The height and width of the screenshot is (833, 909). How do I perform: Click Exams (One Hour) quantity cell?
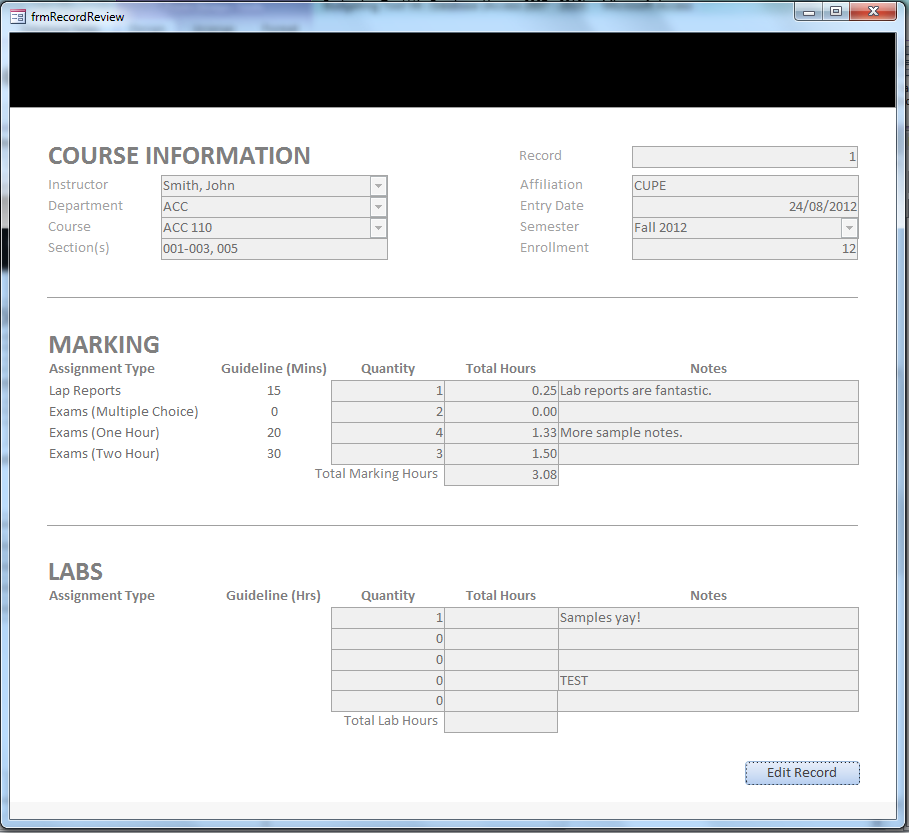click(388, 432)
